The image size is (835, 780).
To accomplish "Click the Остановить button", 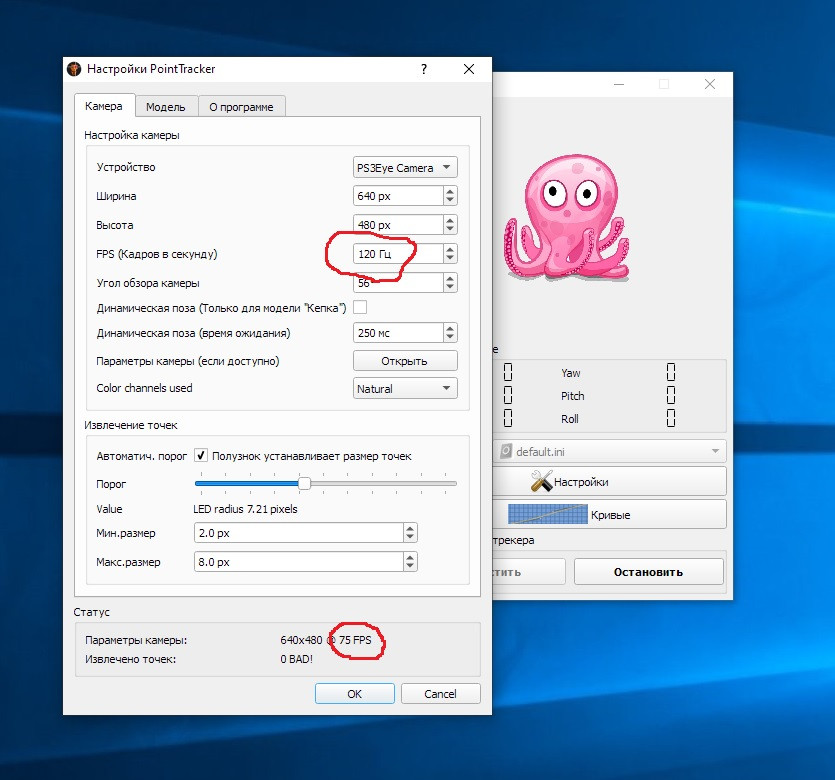I will tap(649, 572).
